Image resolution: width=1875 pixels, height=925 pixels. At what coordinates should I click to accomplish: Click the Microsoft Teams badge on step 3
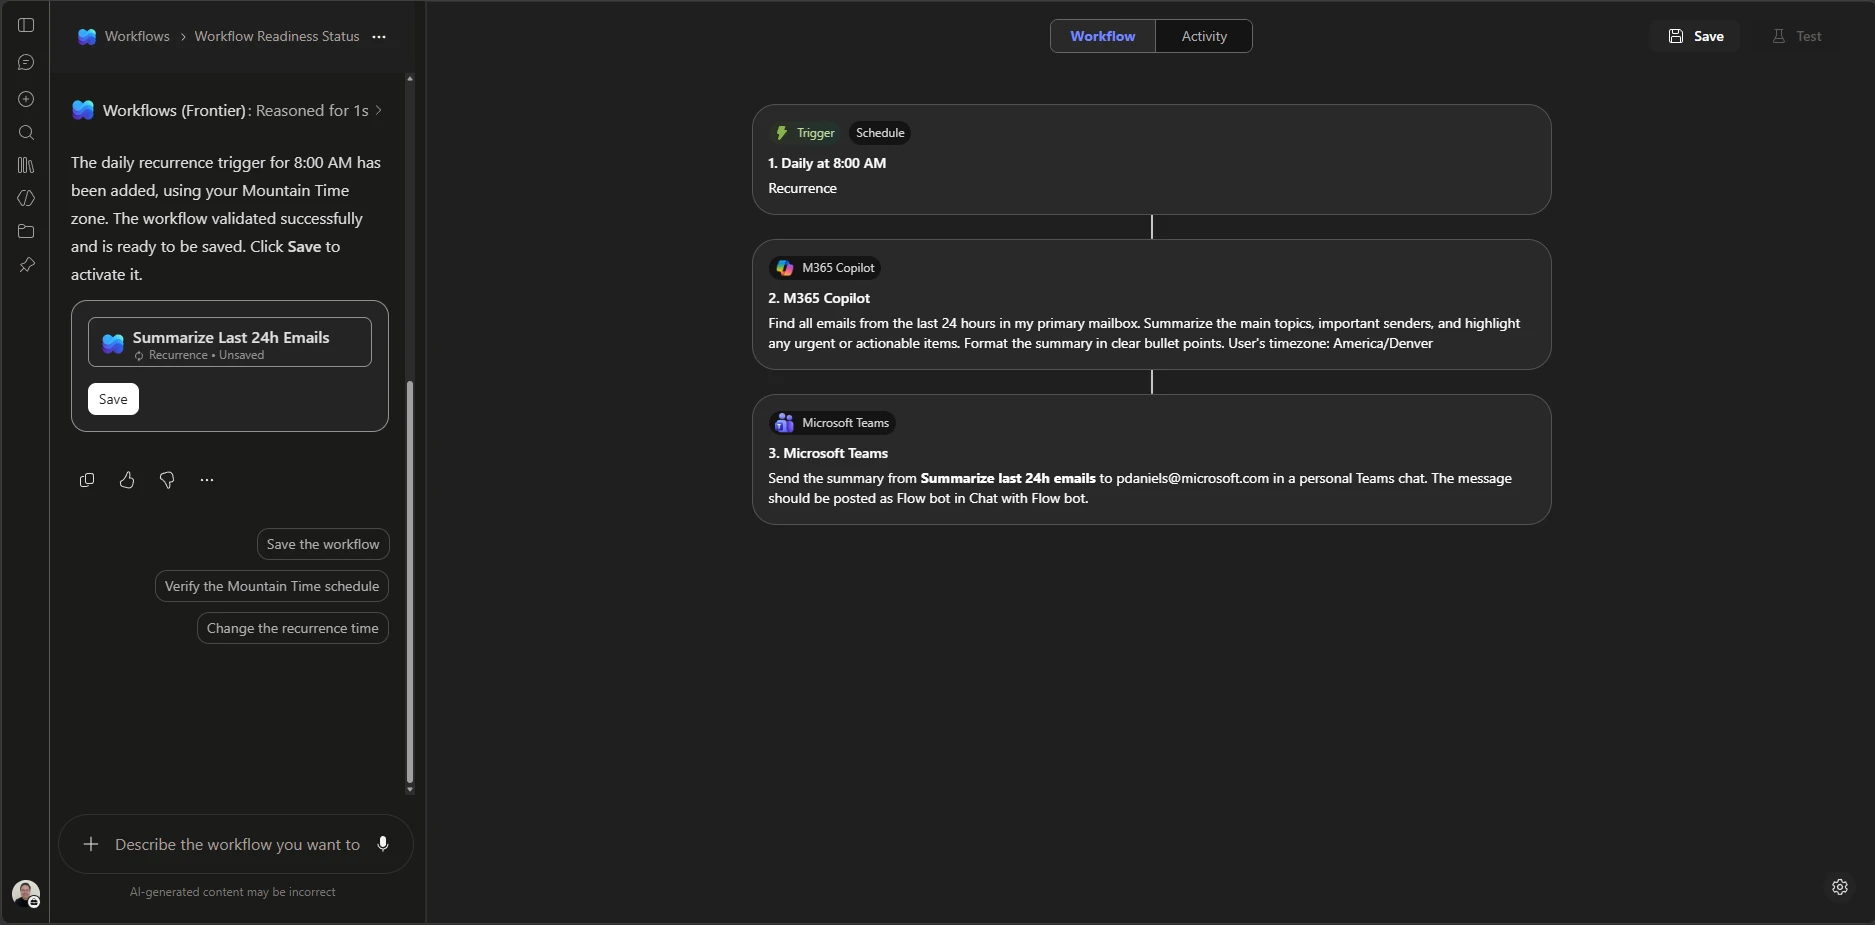pos(832,423)
